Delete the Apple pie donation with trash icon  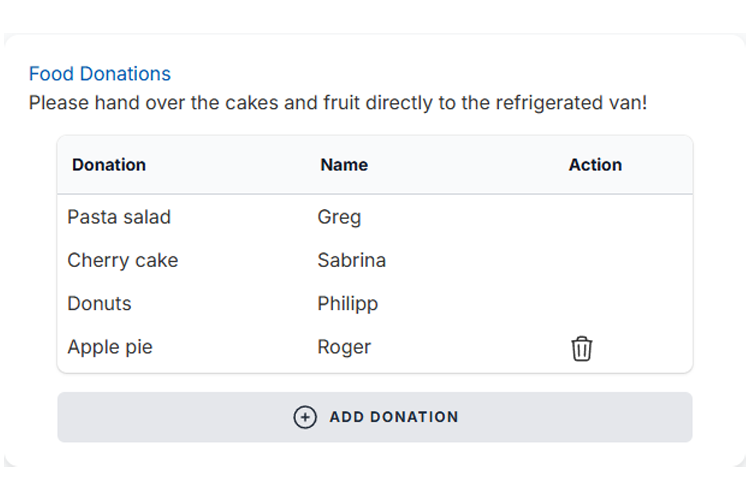tap(582, 348)
